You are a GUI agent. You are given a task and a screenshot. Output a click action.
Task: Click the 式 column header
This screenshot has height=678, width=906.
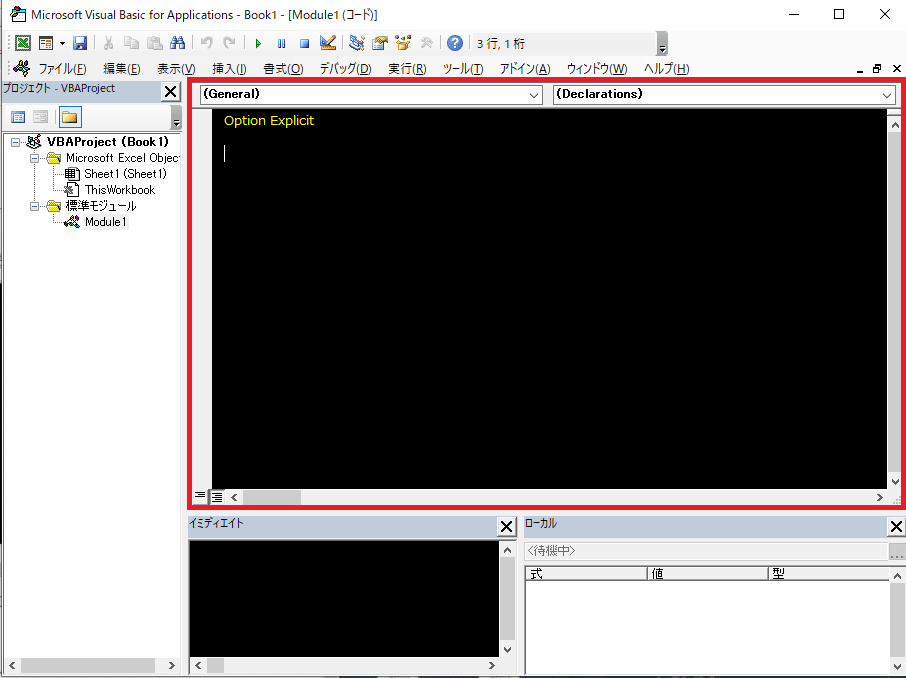click(585, 573)
